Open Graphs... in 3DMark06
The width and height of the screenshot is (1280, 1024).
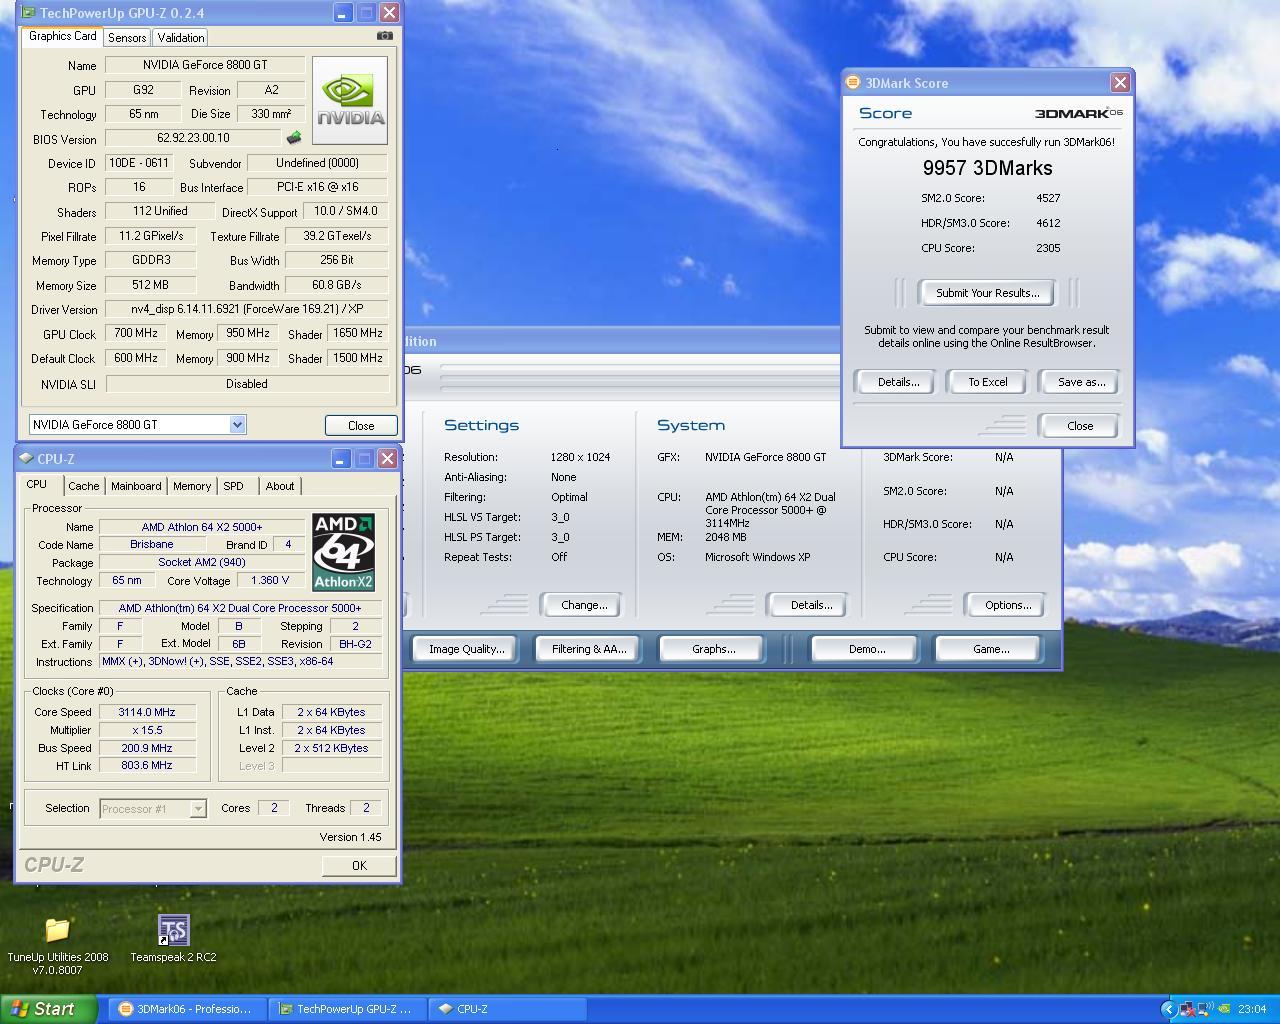coord(713,649)
